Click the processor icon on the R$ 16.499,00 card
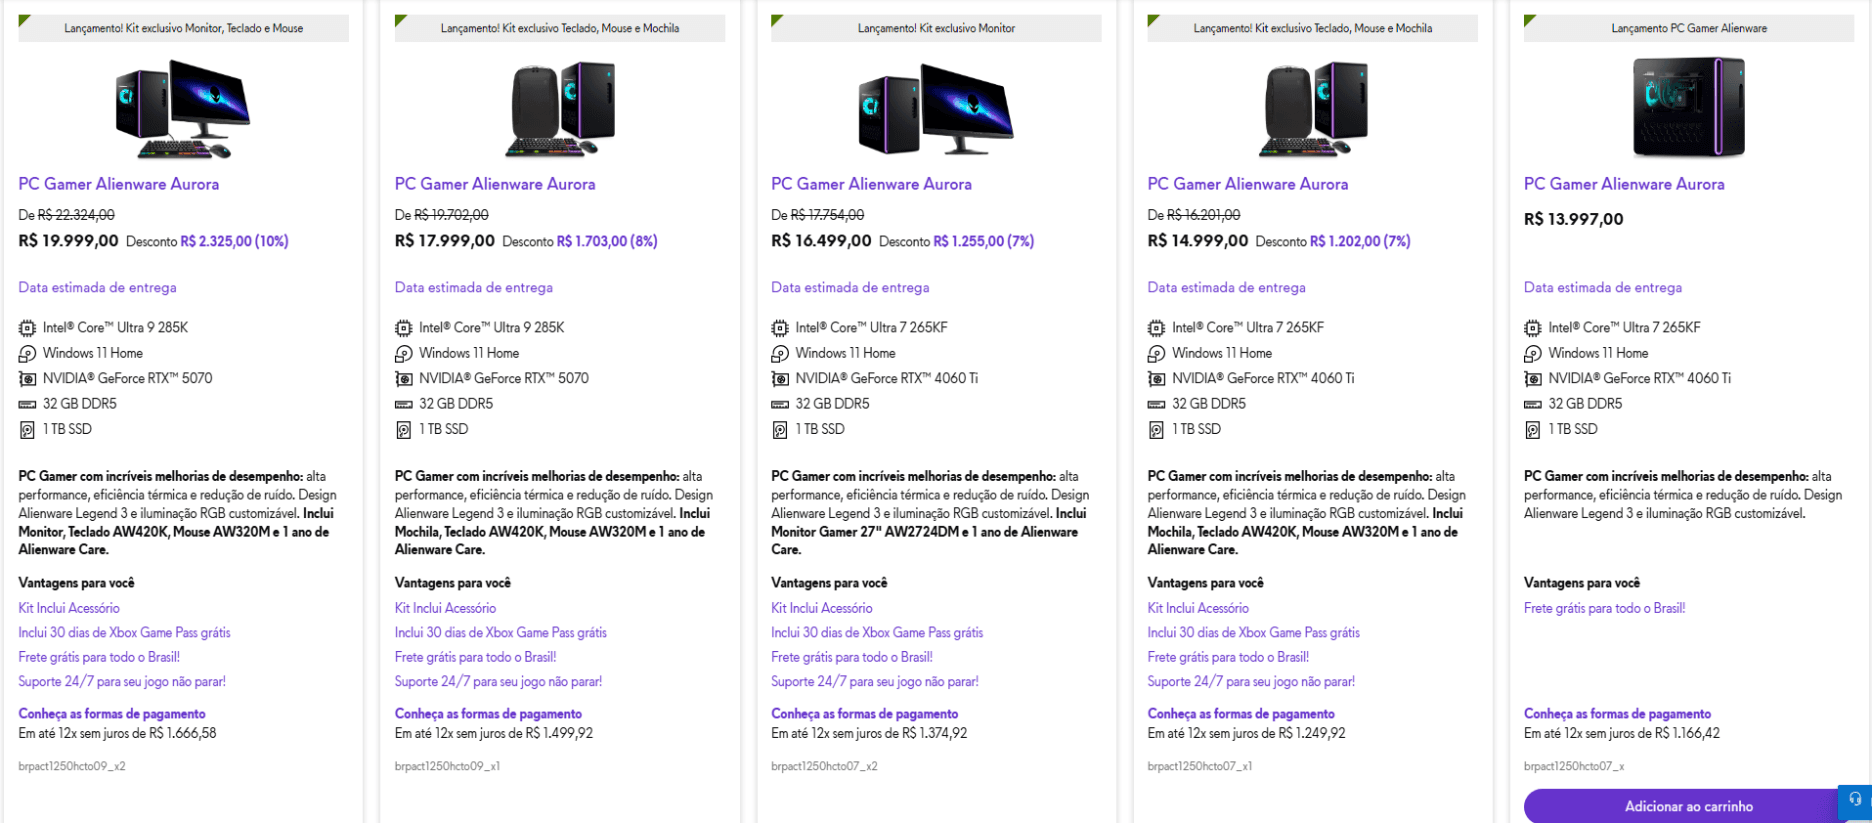Screen dimensions: 1872x823 coord(780,328)
